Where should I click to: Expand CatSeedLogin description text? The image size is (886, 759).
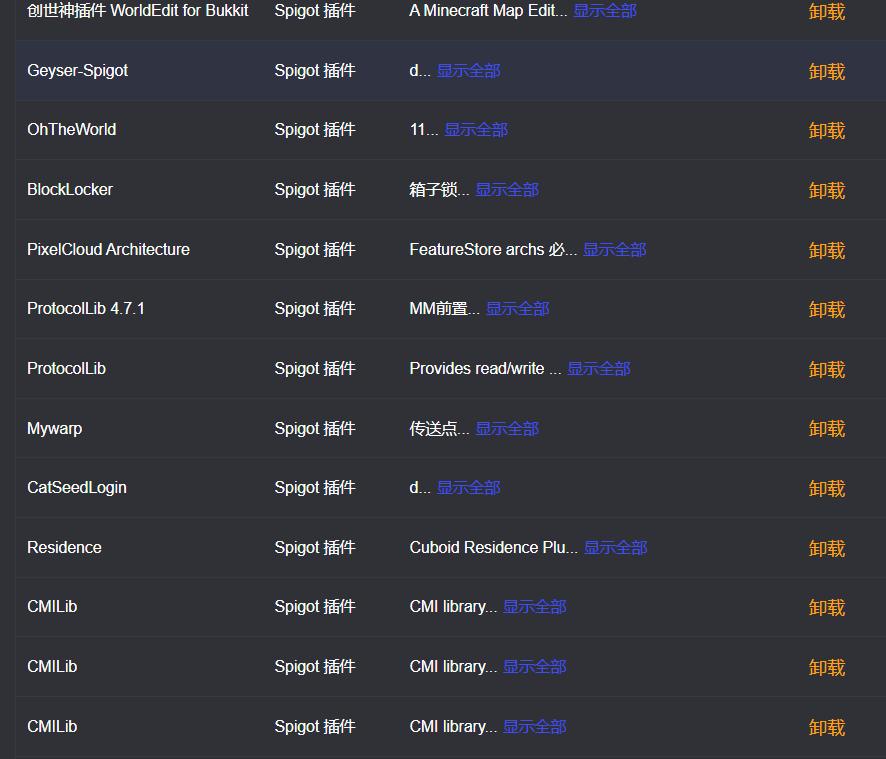[x=468, y=488]
